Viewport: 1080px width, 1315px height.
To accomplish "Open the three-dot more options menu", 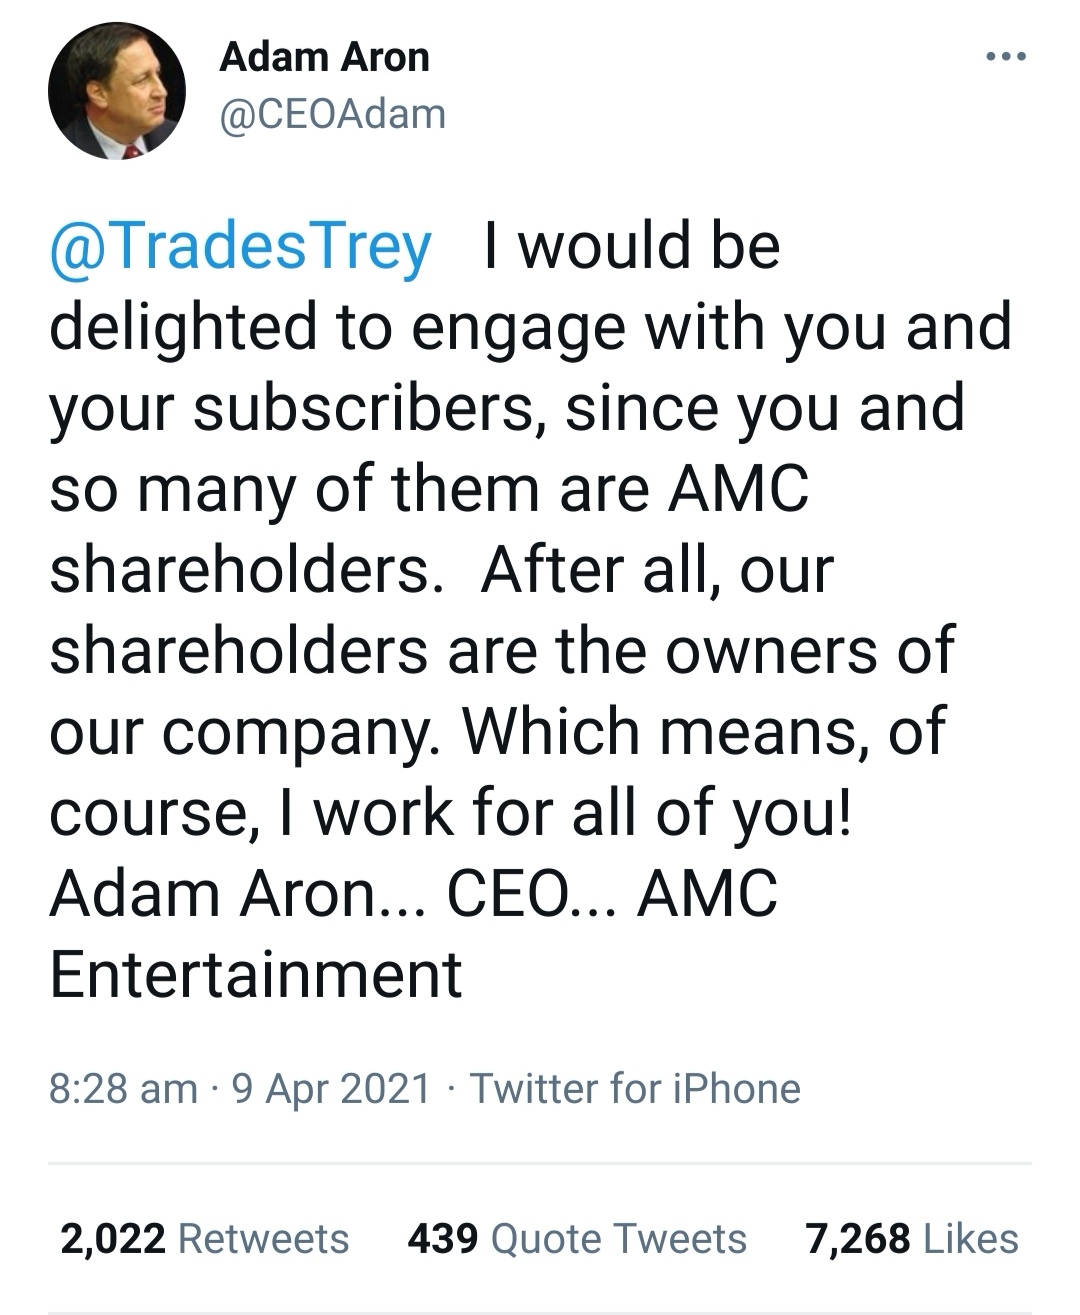I will [1005, 57].
